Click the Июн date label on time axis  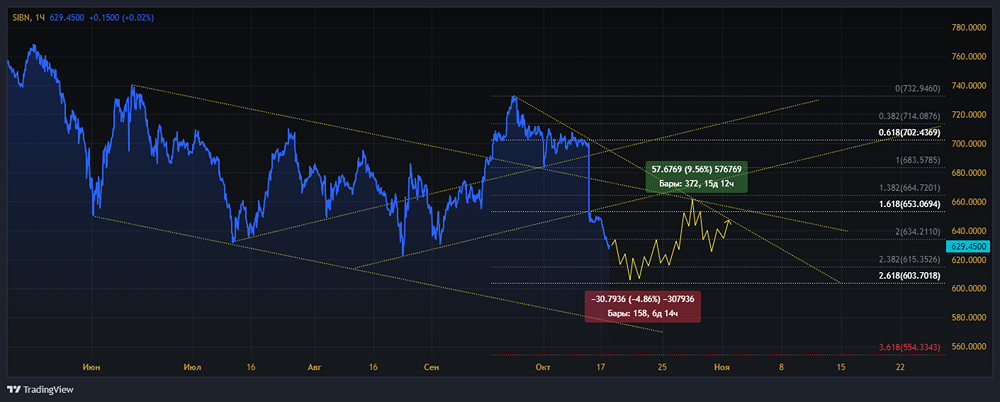pyautogui.click(x=92, y=367)
